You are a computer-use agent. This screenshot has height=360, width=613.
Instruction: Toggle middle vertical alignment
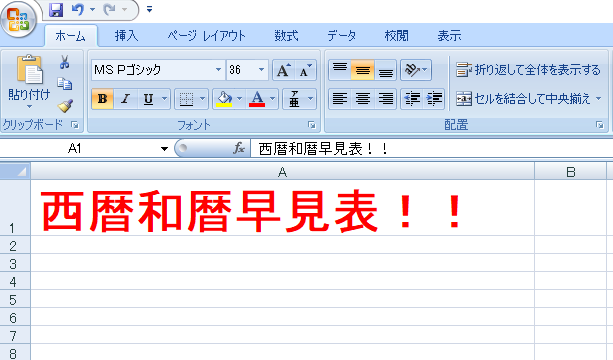tap(362, 70)
